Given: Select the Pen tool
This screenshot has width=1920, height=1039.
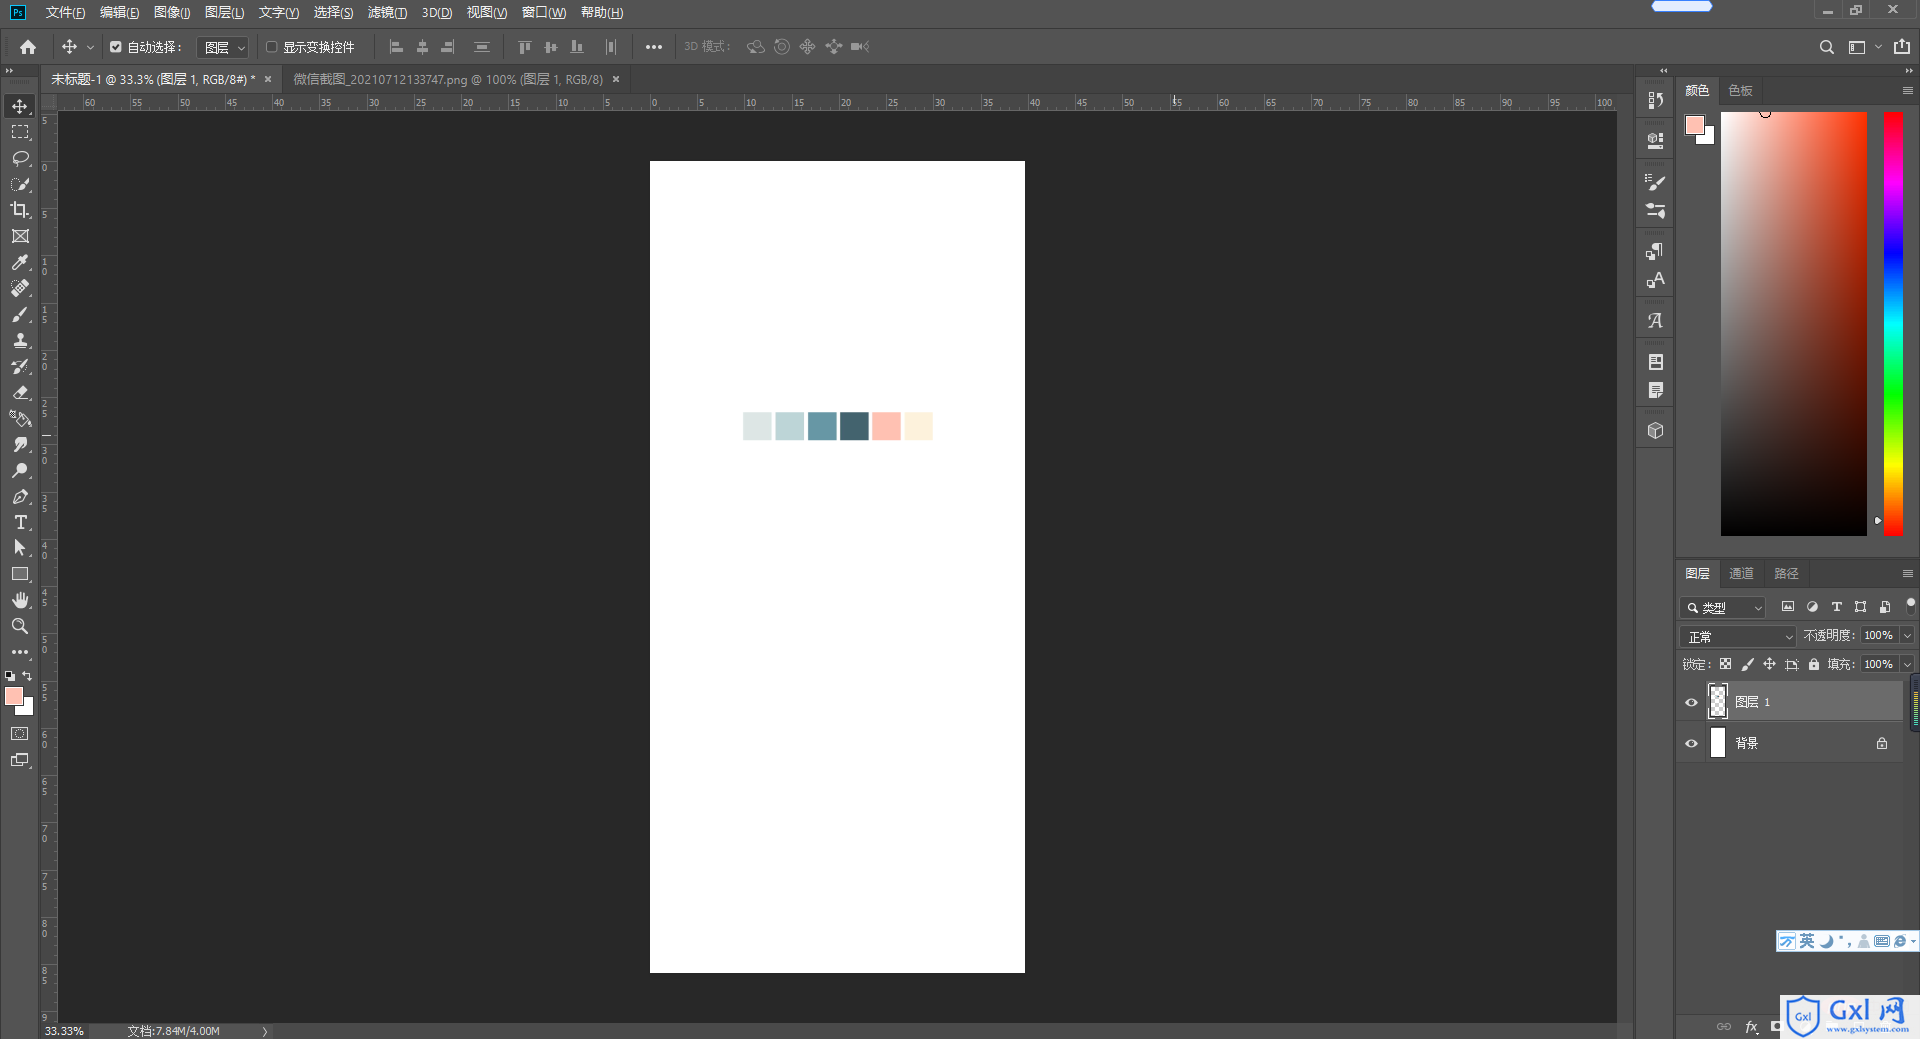Looking at the screenshot, I should tap(20, 496).
